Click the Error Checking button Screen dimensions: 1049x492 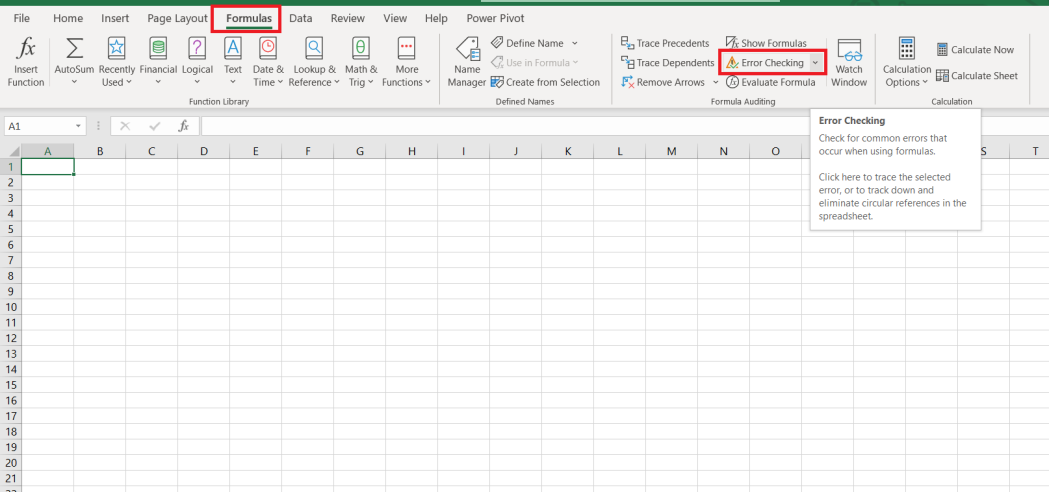(765, 62)
